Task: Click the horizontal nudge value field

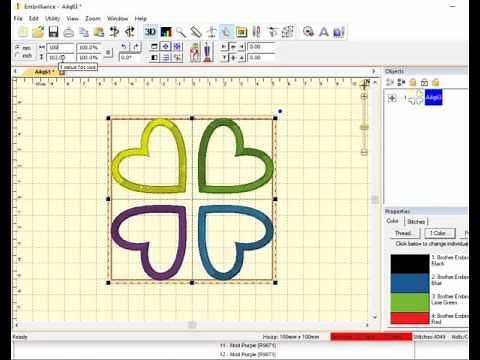Action: (261, 47)
